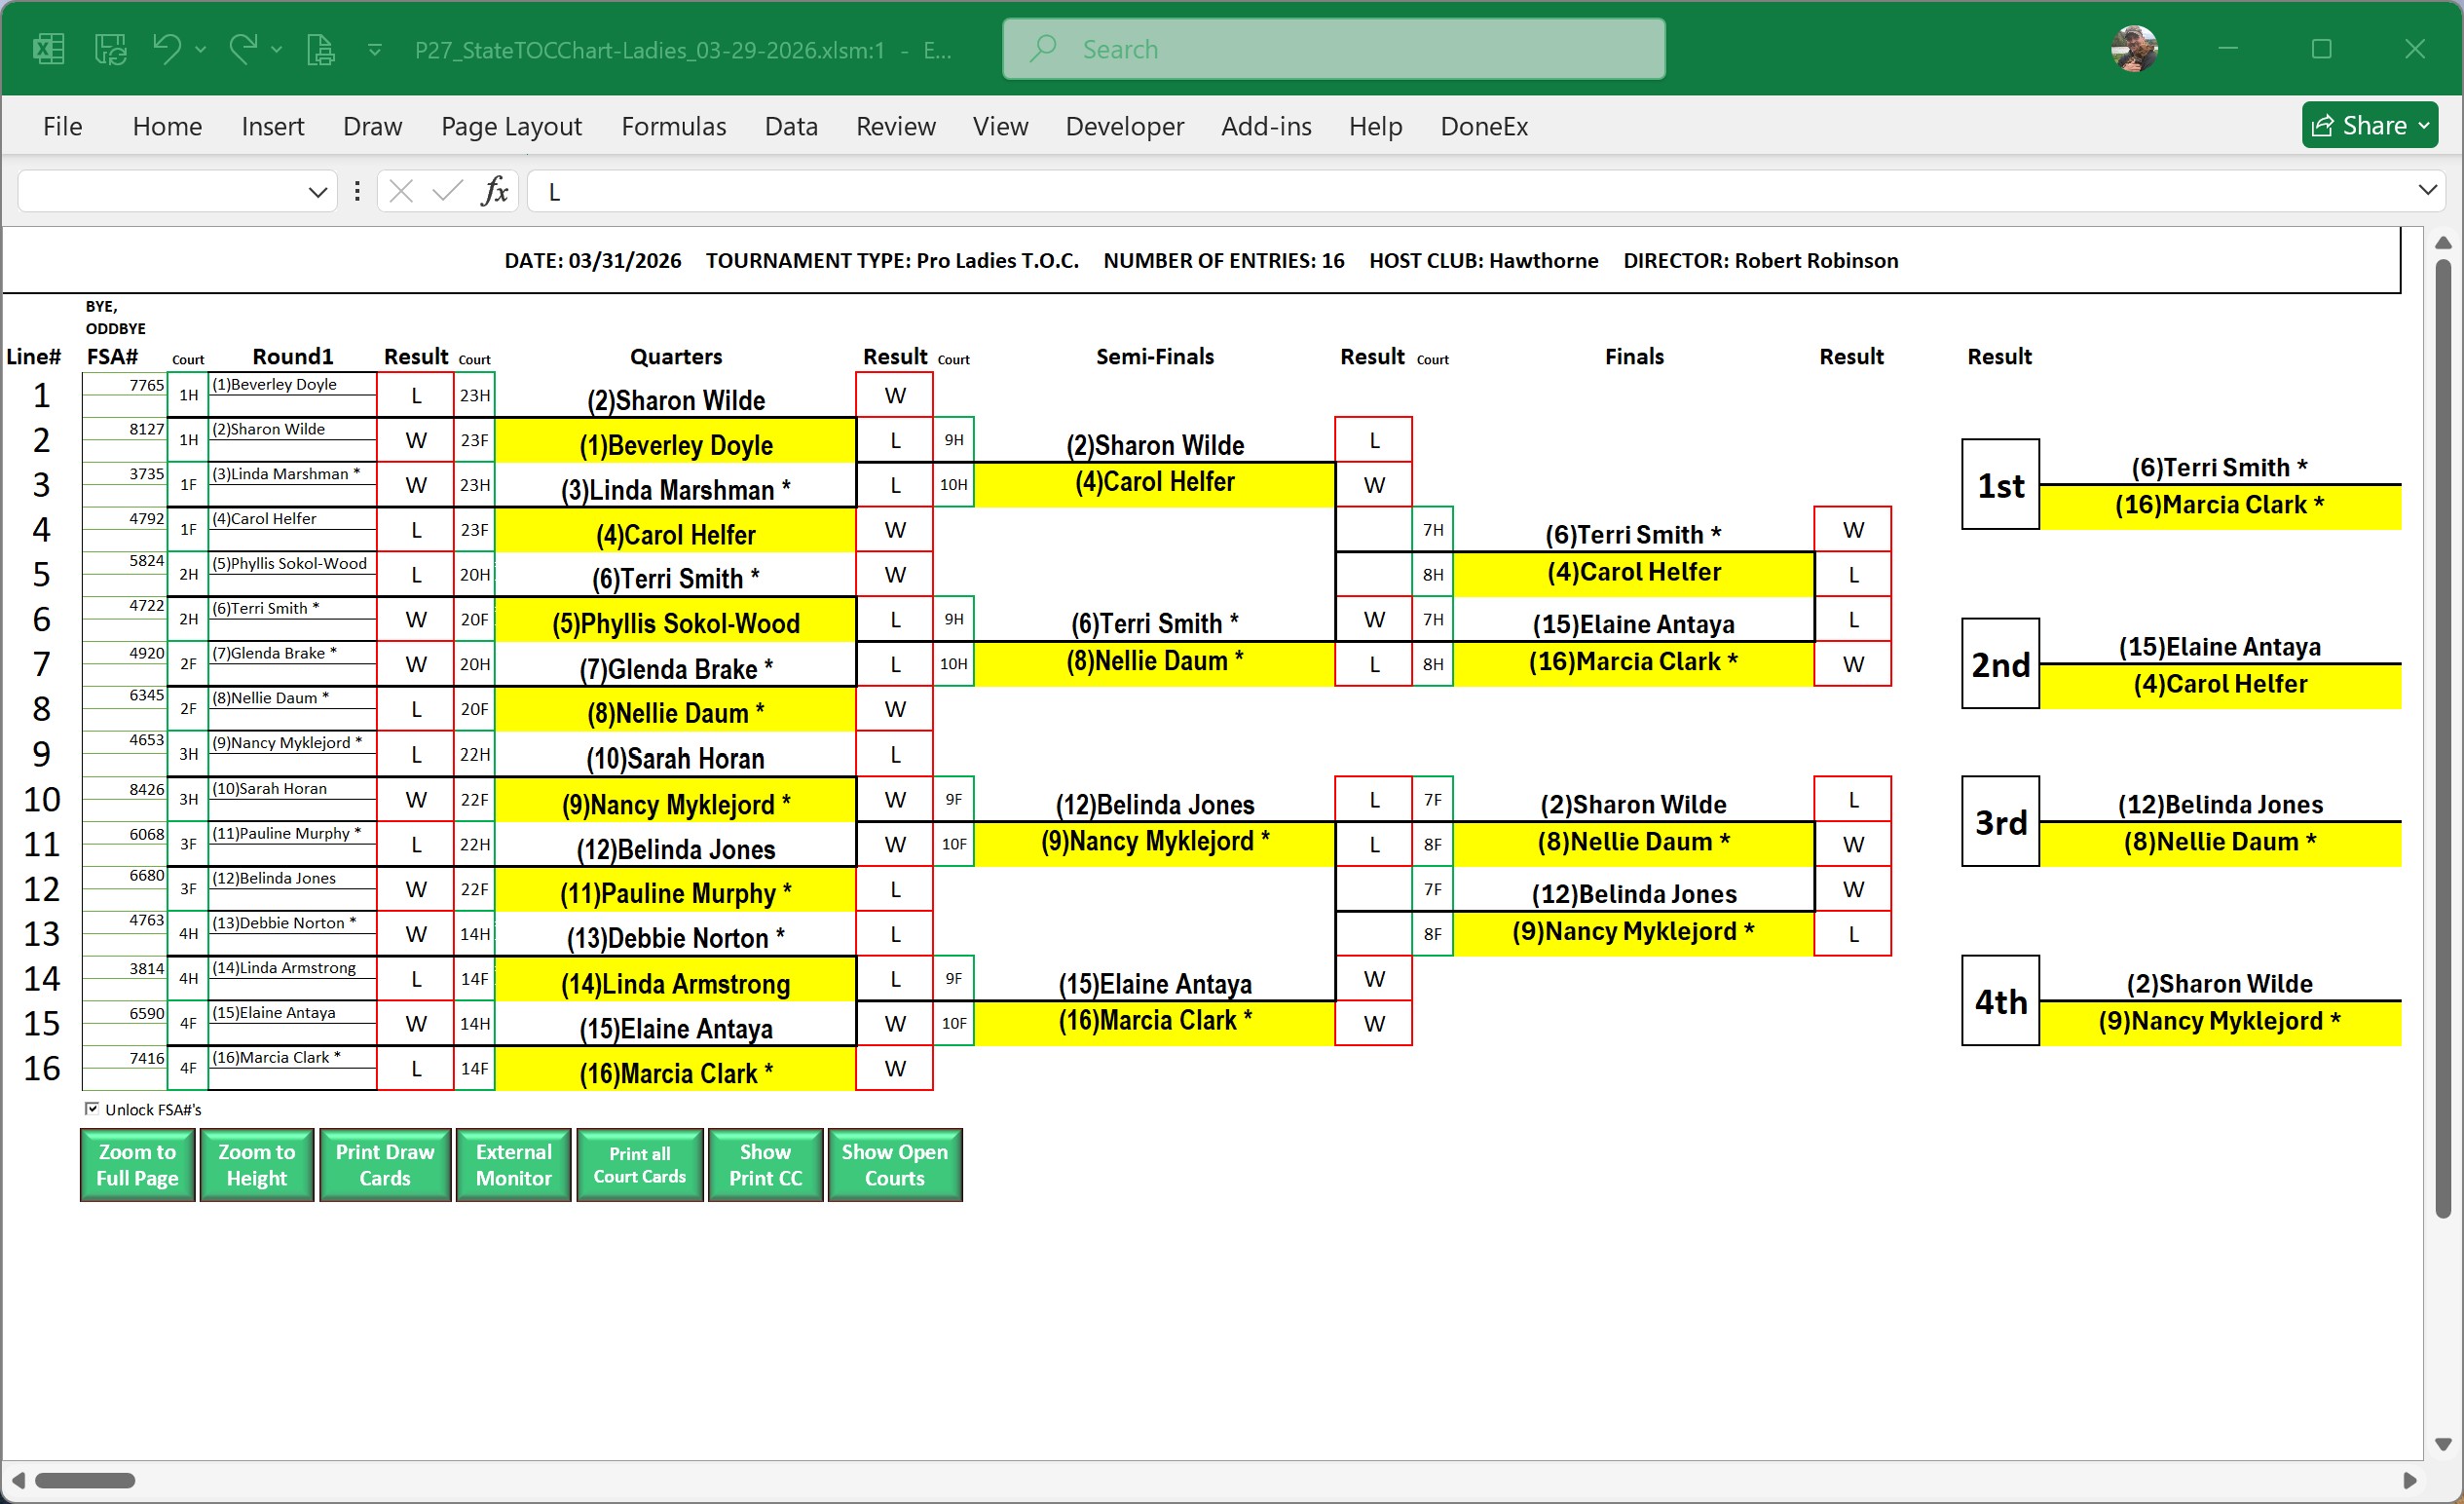Click the horizontal scrollbar thumb
This screenshot has height=1504, width=2464.
(85, 1480)
